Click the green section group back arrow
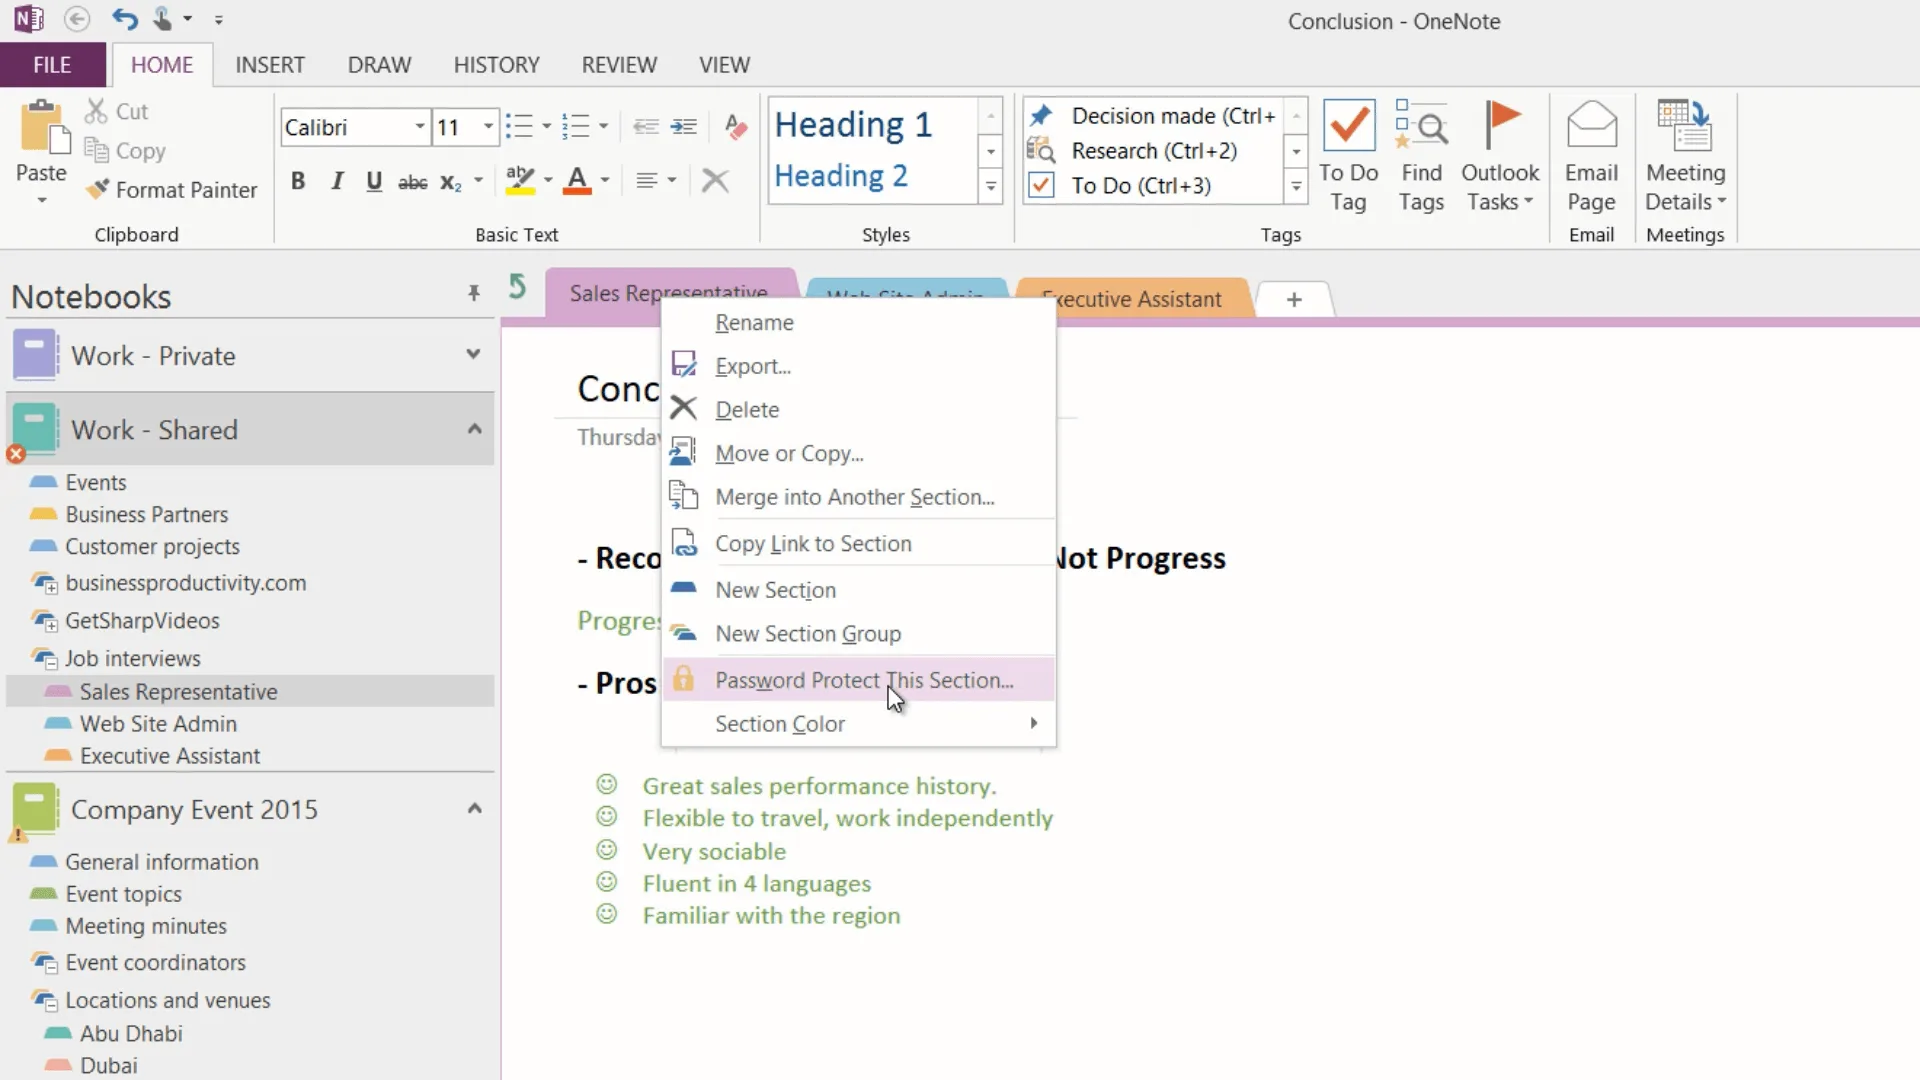Image resolution: width=1920 pixels, height=1080 pixels. pyautogui.click(x=517, y=287)
